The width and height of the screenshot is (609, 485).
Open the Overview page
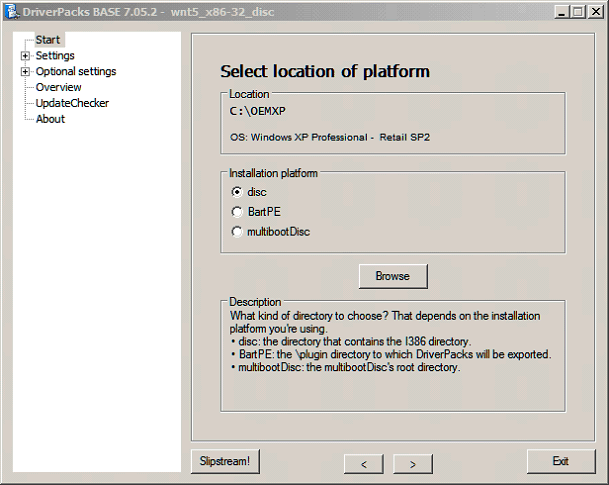58,87
